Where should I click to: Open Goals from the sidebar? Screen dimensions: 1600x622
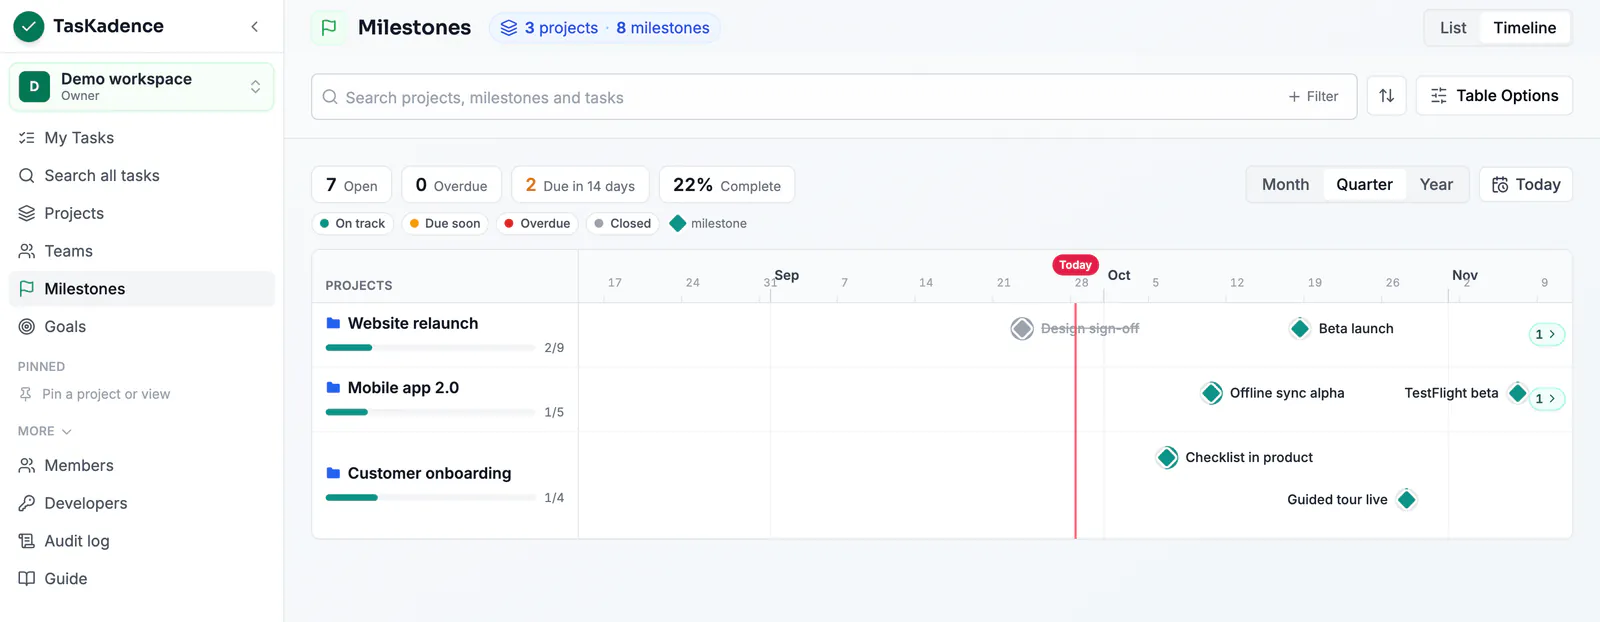coord(141,327)
